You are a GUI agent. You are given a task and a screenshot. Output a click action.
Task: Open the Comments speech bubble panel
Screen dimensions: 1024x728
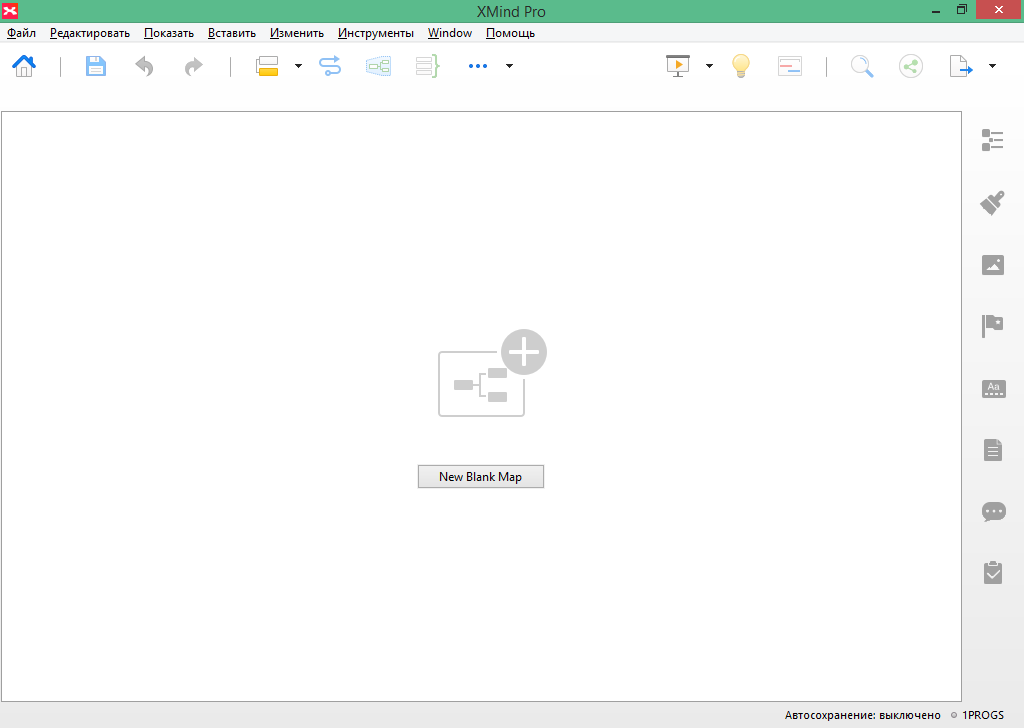tap(992, 511)
